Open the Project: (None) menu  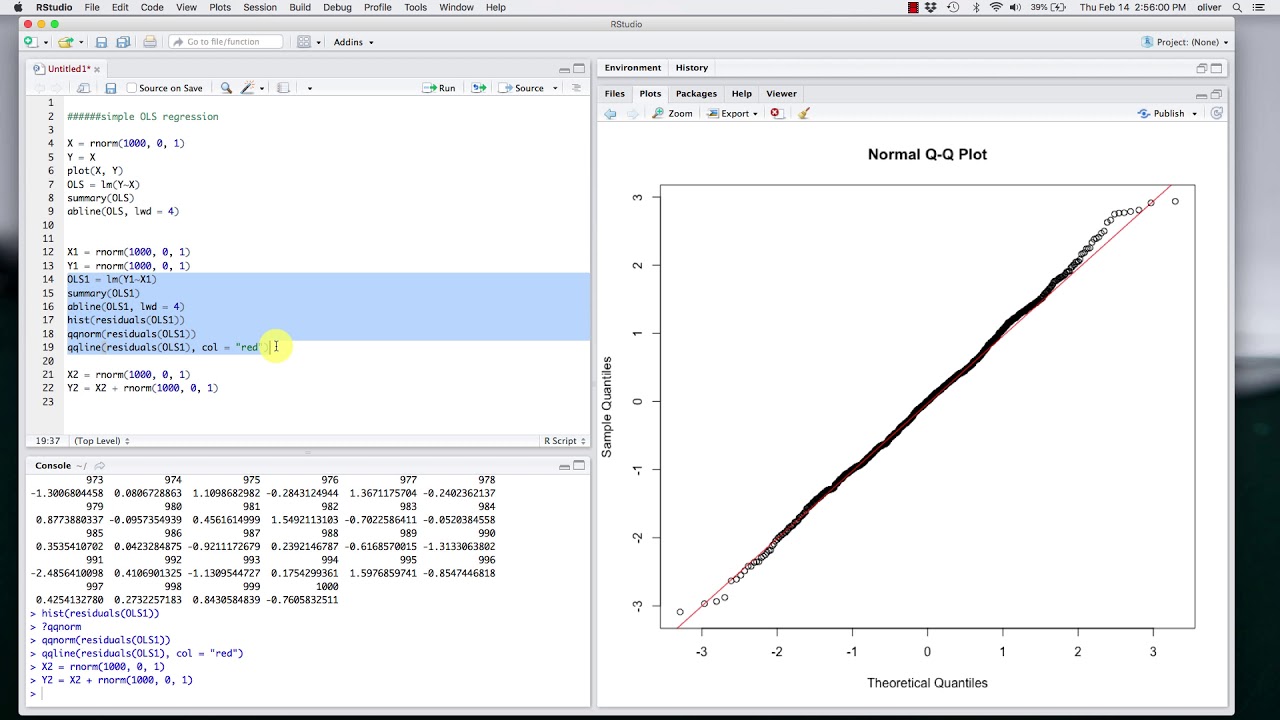point(1186,42)
